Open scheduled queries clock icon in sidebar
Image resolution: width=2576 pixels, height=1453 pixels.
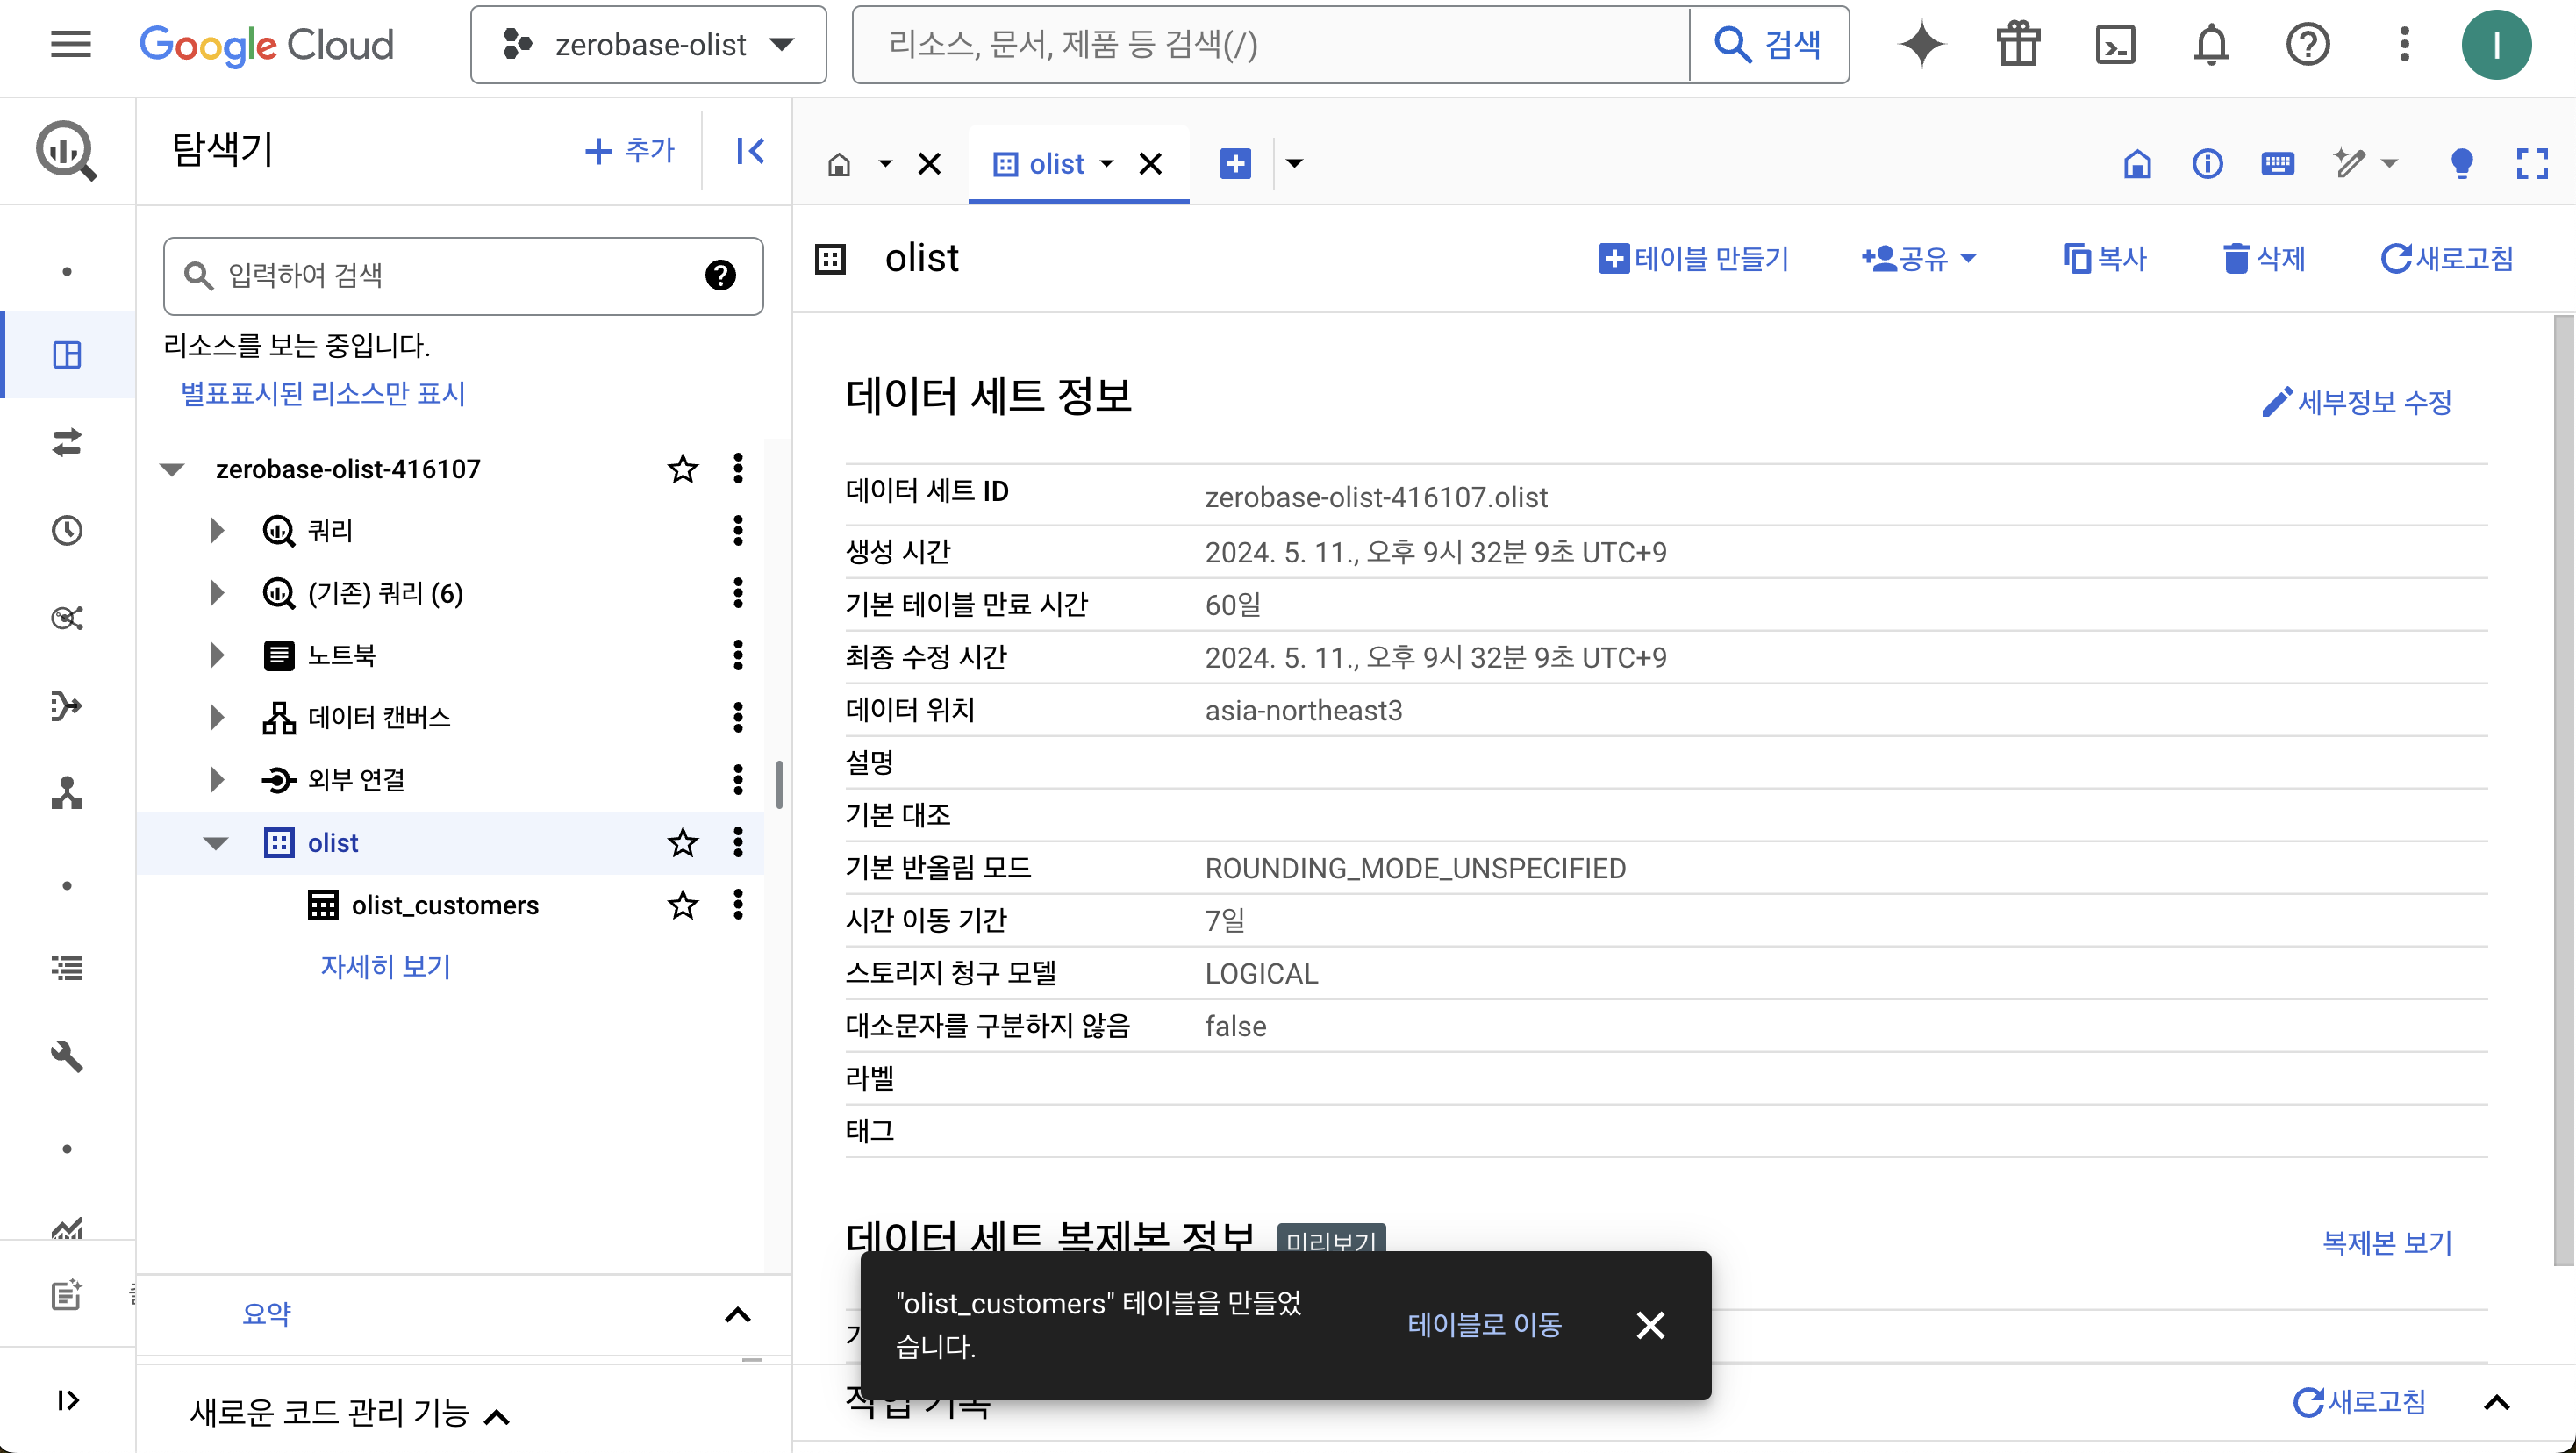[67, 530]
